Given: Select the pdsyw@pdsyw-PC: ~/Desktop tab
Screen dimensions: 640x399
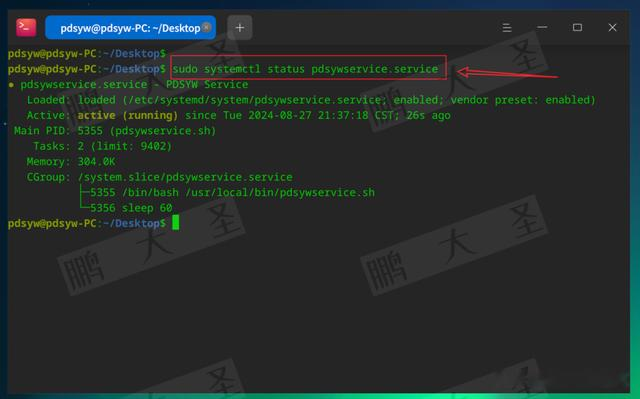Looking at the screenshot, I should 130,28.
